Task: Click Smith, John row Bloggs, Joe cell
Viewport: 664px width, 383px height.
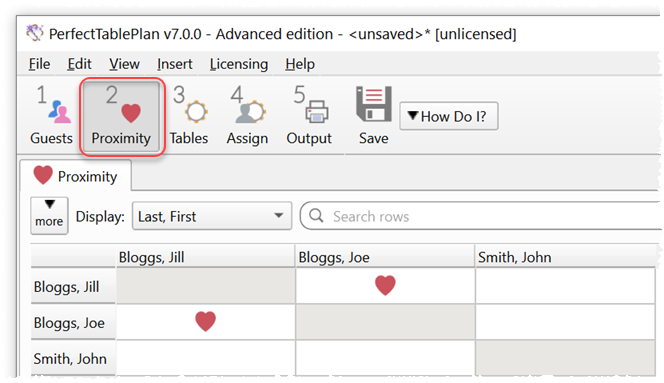Action: pyautogui.click(x=385, y=358)
